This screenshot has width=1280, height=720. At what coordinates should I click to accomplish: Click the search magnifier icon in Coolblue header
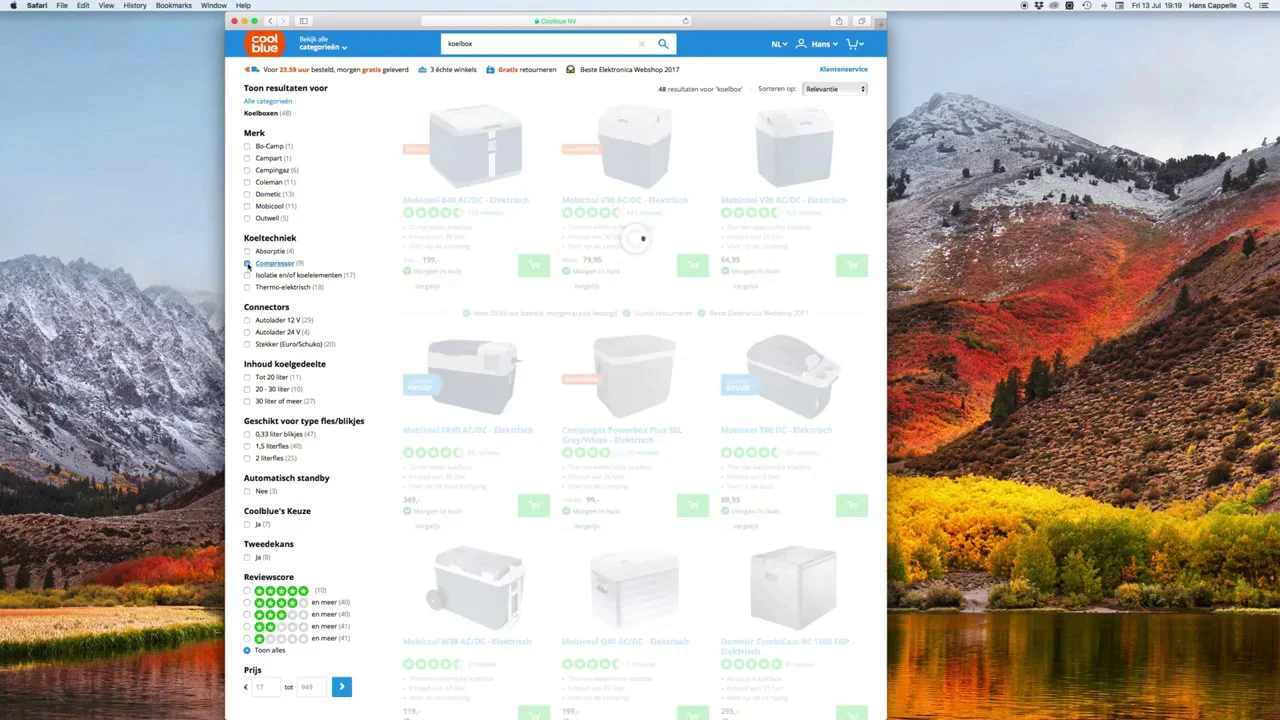pyautogui.click(x=663, y=44)
